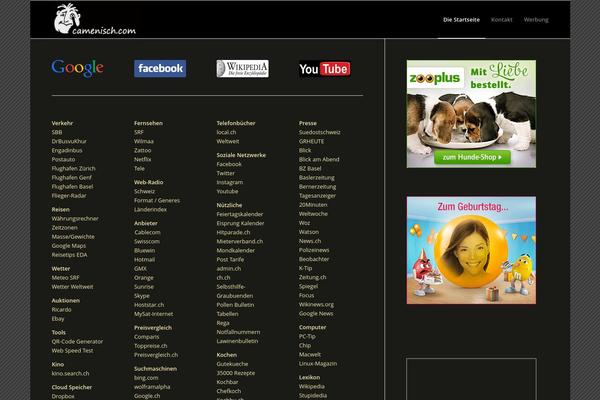Open the Mondkalender link
The height and width of the screenshot is (400, 600).
[235, 250]
